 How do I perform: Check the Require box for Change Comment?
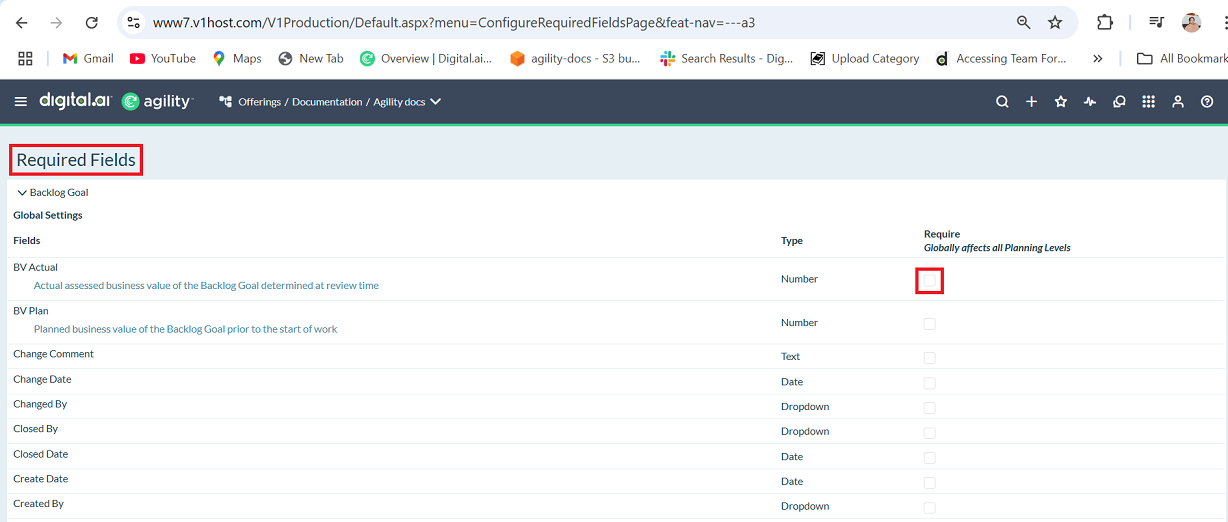pos(929,358)
